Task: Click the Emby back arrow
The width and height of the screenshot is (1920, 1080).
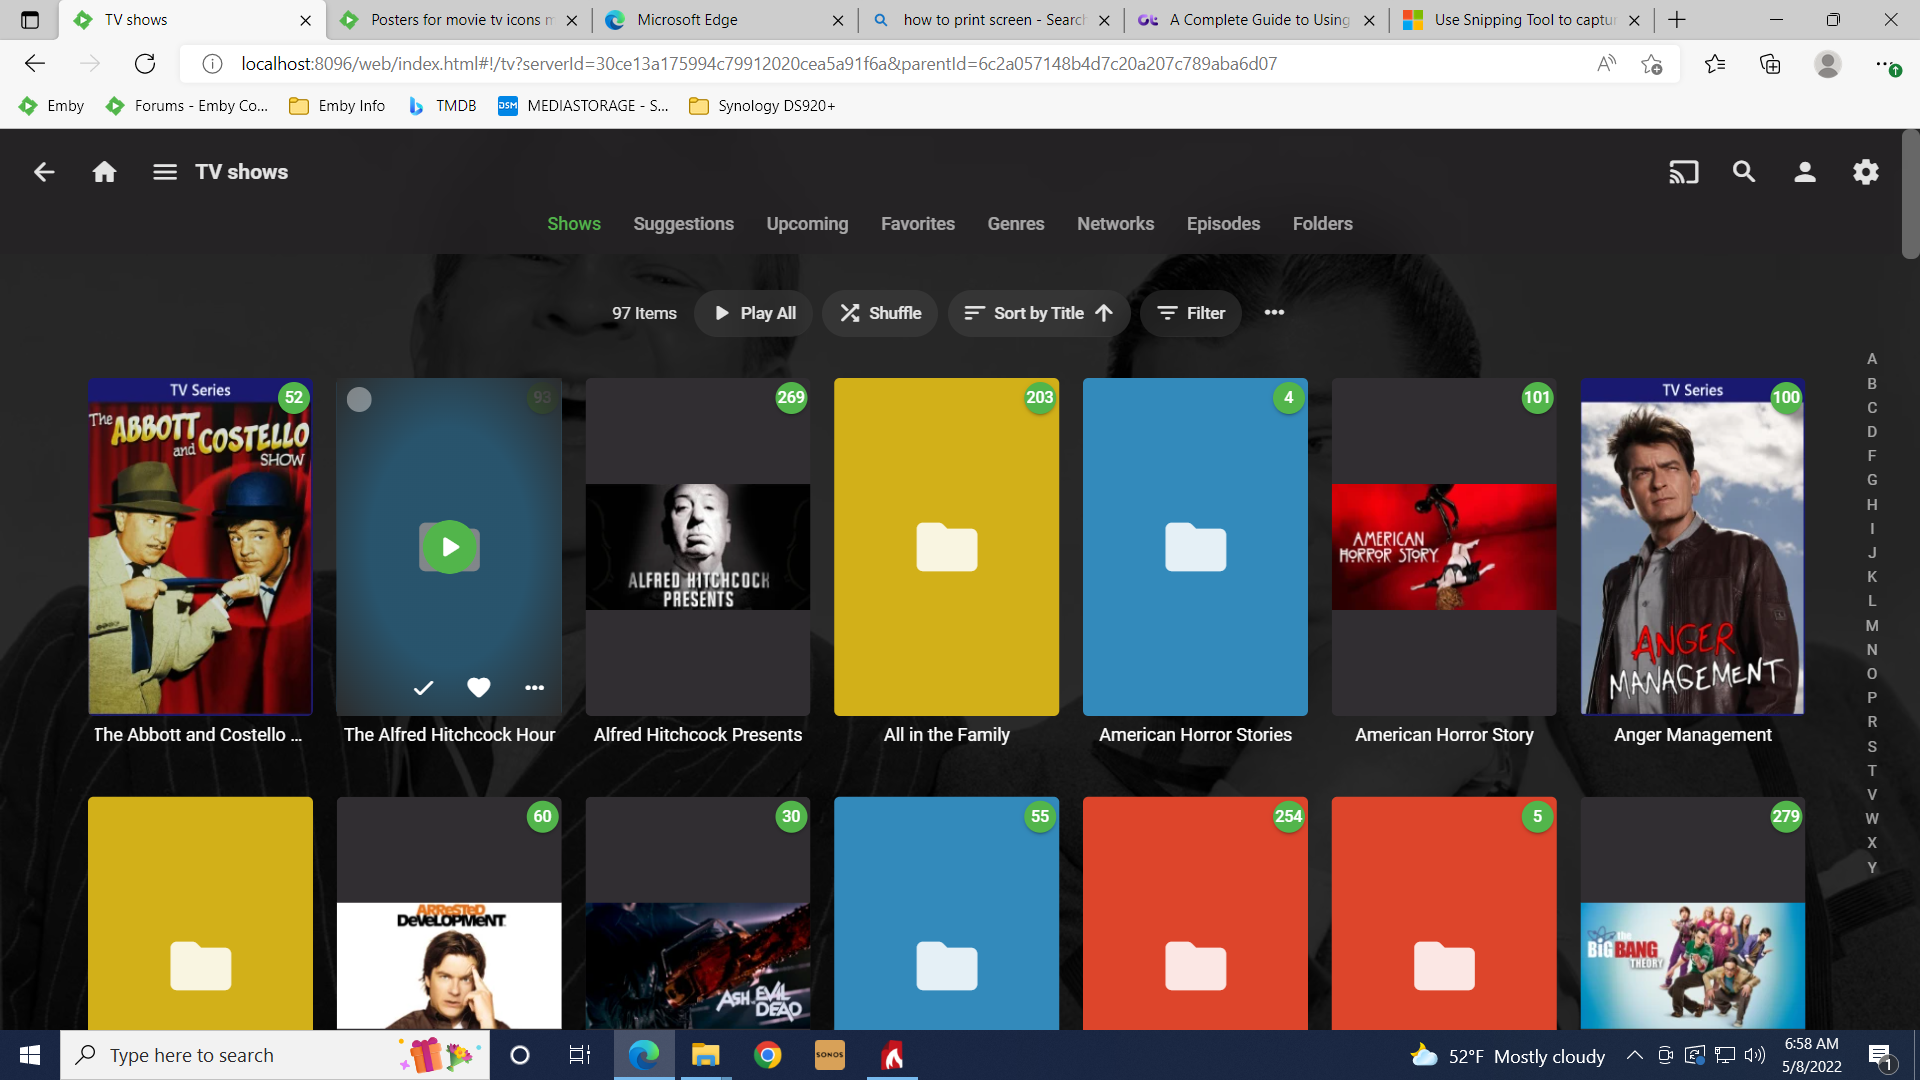Action: click(44, 172)
